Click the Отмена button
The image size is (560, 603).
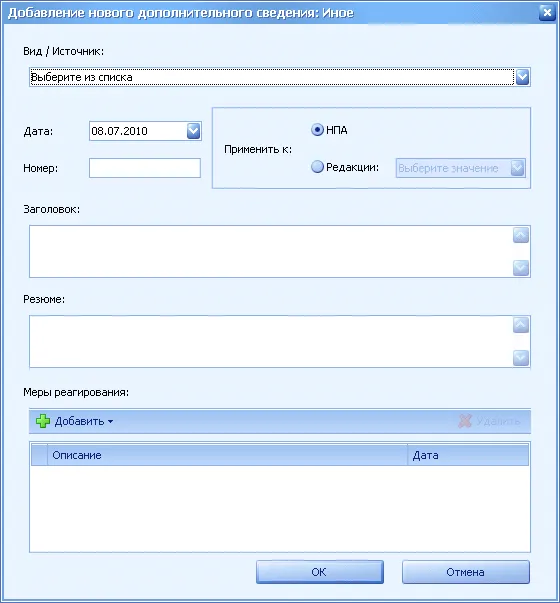pos(466,572)
